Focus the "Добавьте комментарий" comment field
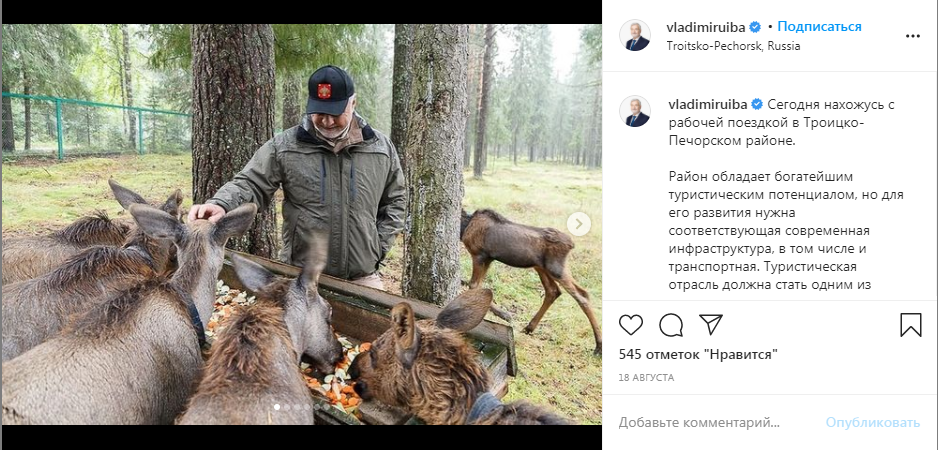The width and height of the screenshot is (938, 450). pyautogui.click(x=715, y=423)
